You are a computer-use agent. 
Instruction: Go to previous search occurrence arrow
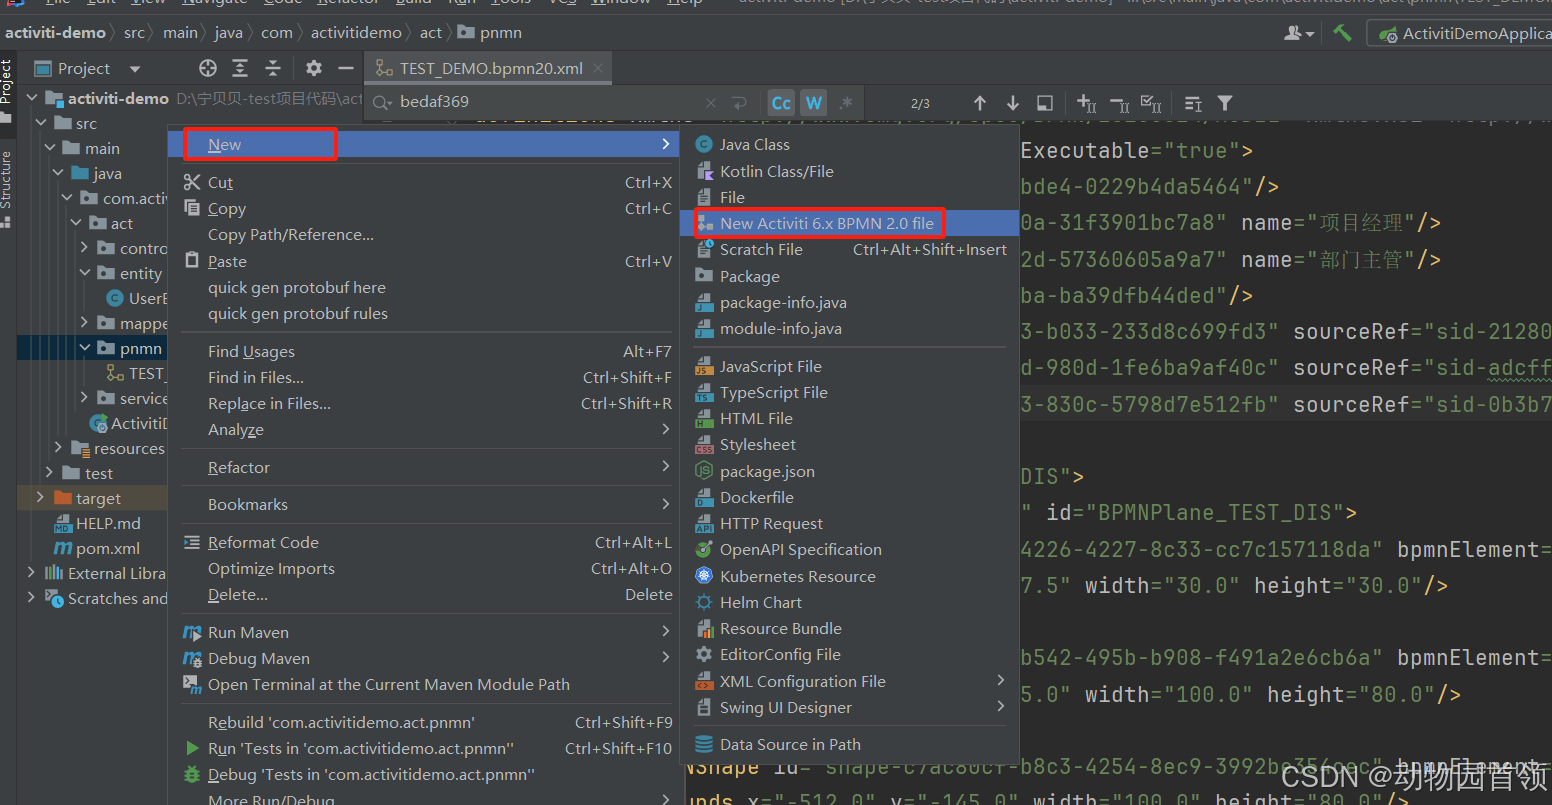tap(980, 103)
